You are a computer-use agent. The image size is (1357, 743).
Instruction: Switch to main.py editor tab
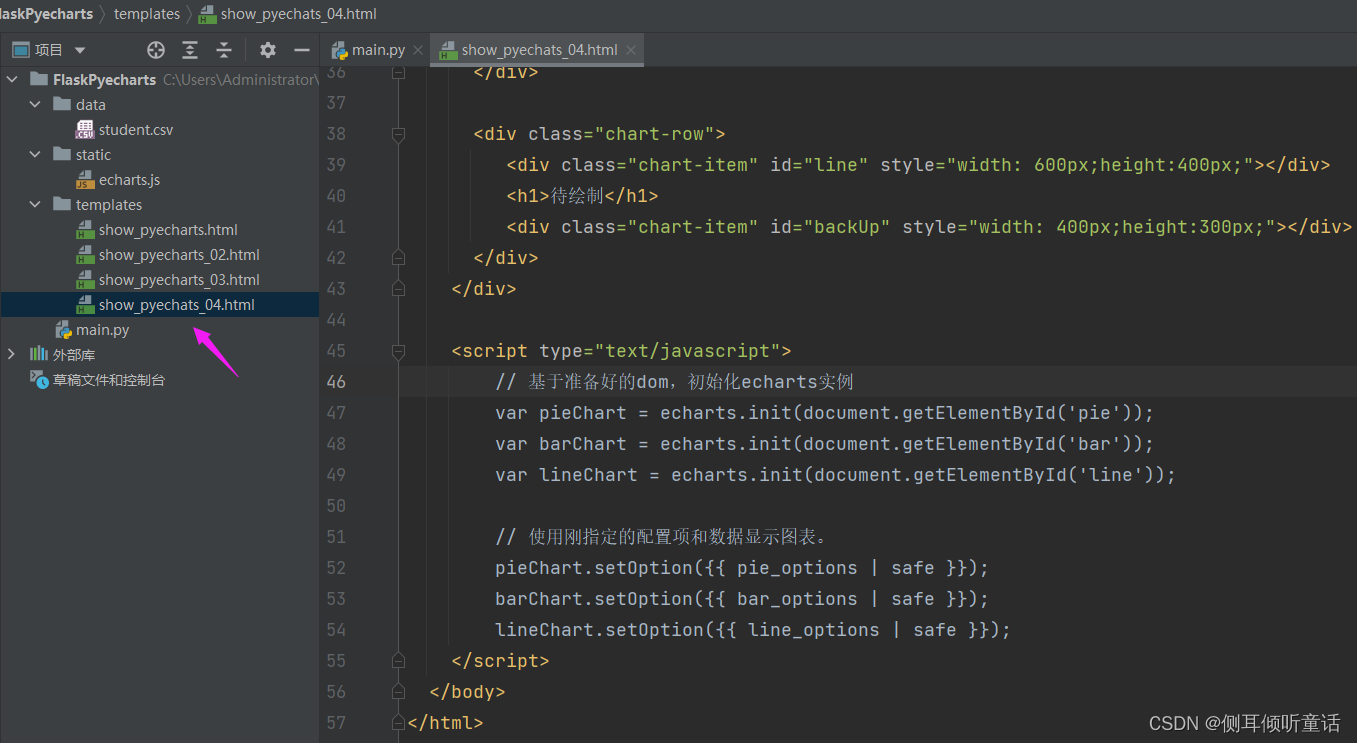[378, 49]
